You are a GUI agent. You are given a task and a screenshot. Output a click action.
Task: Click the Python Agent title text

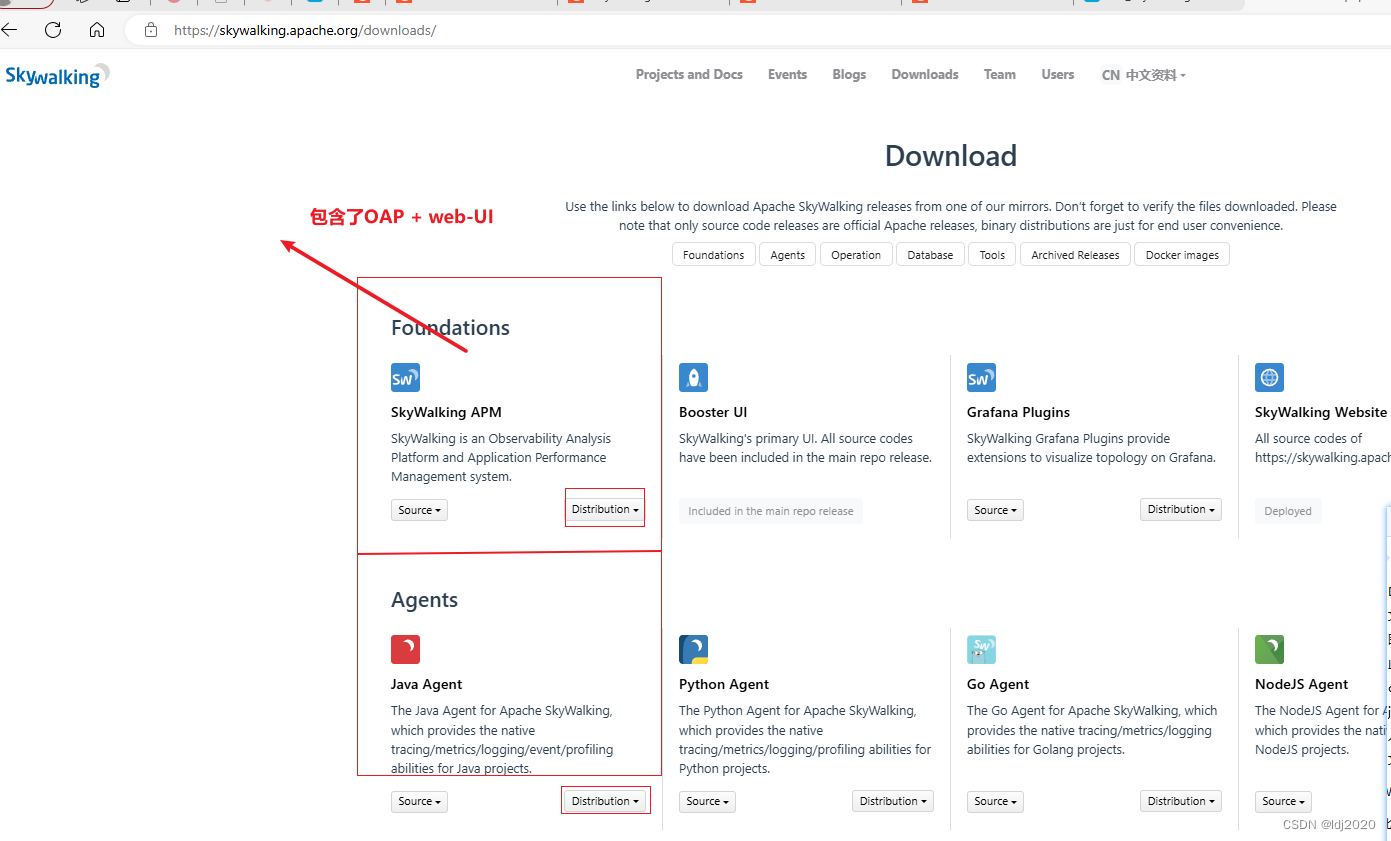coord(724,684)
